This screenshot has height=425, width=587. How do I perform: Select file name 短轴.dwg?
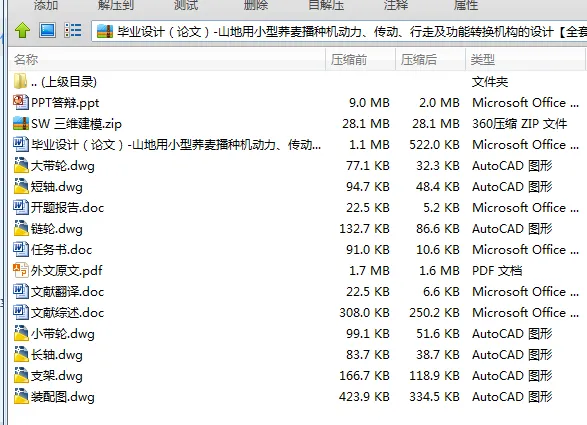[x=57, y=186]
